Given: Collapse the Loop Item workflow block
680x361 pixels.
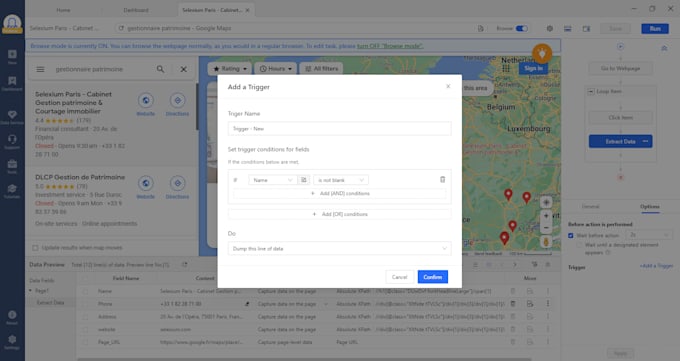Looking at the screenshot, I should click(591, 92).
